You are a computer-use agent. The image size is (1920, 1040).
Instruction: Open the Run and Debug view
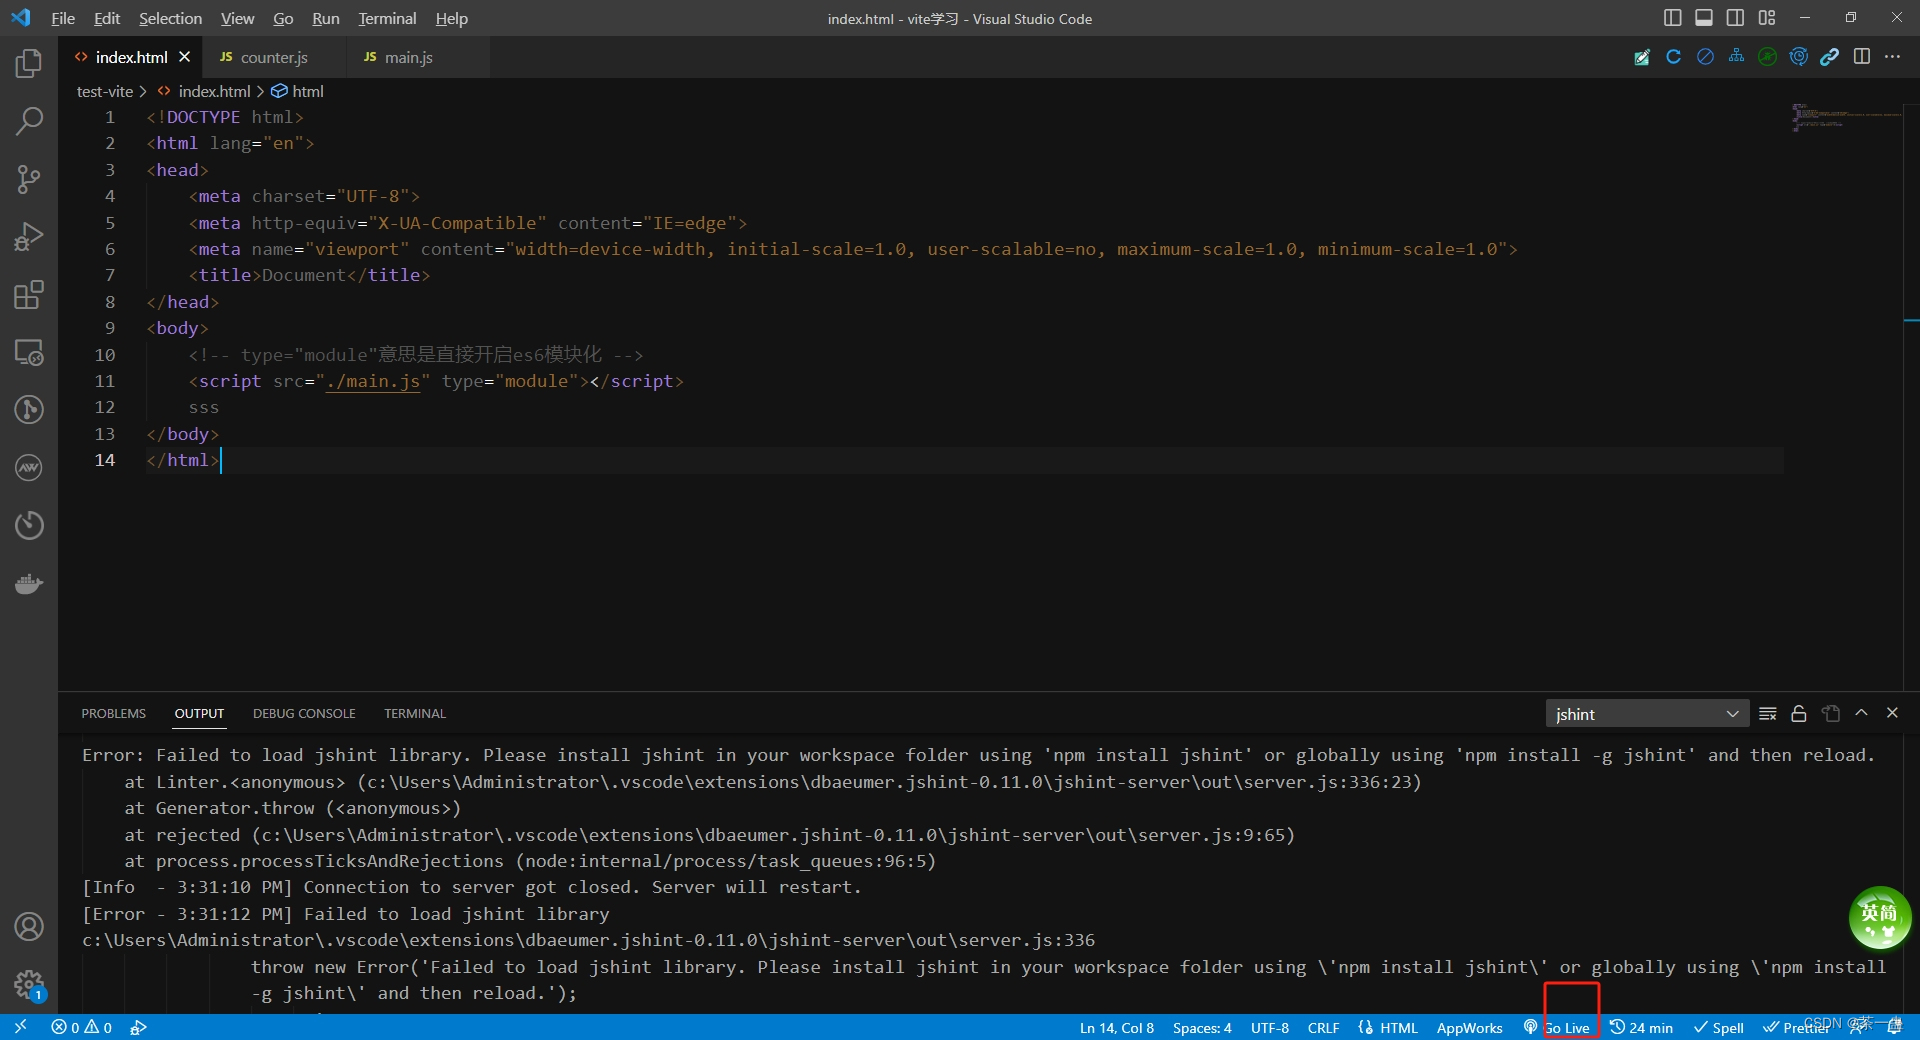(29, 237)
